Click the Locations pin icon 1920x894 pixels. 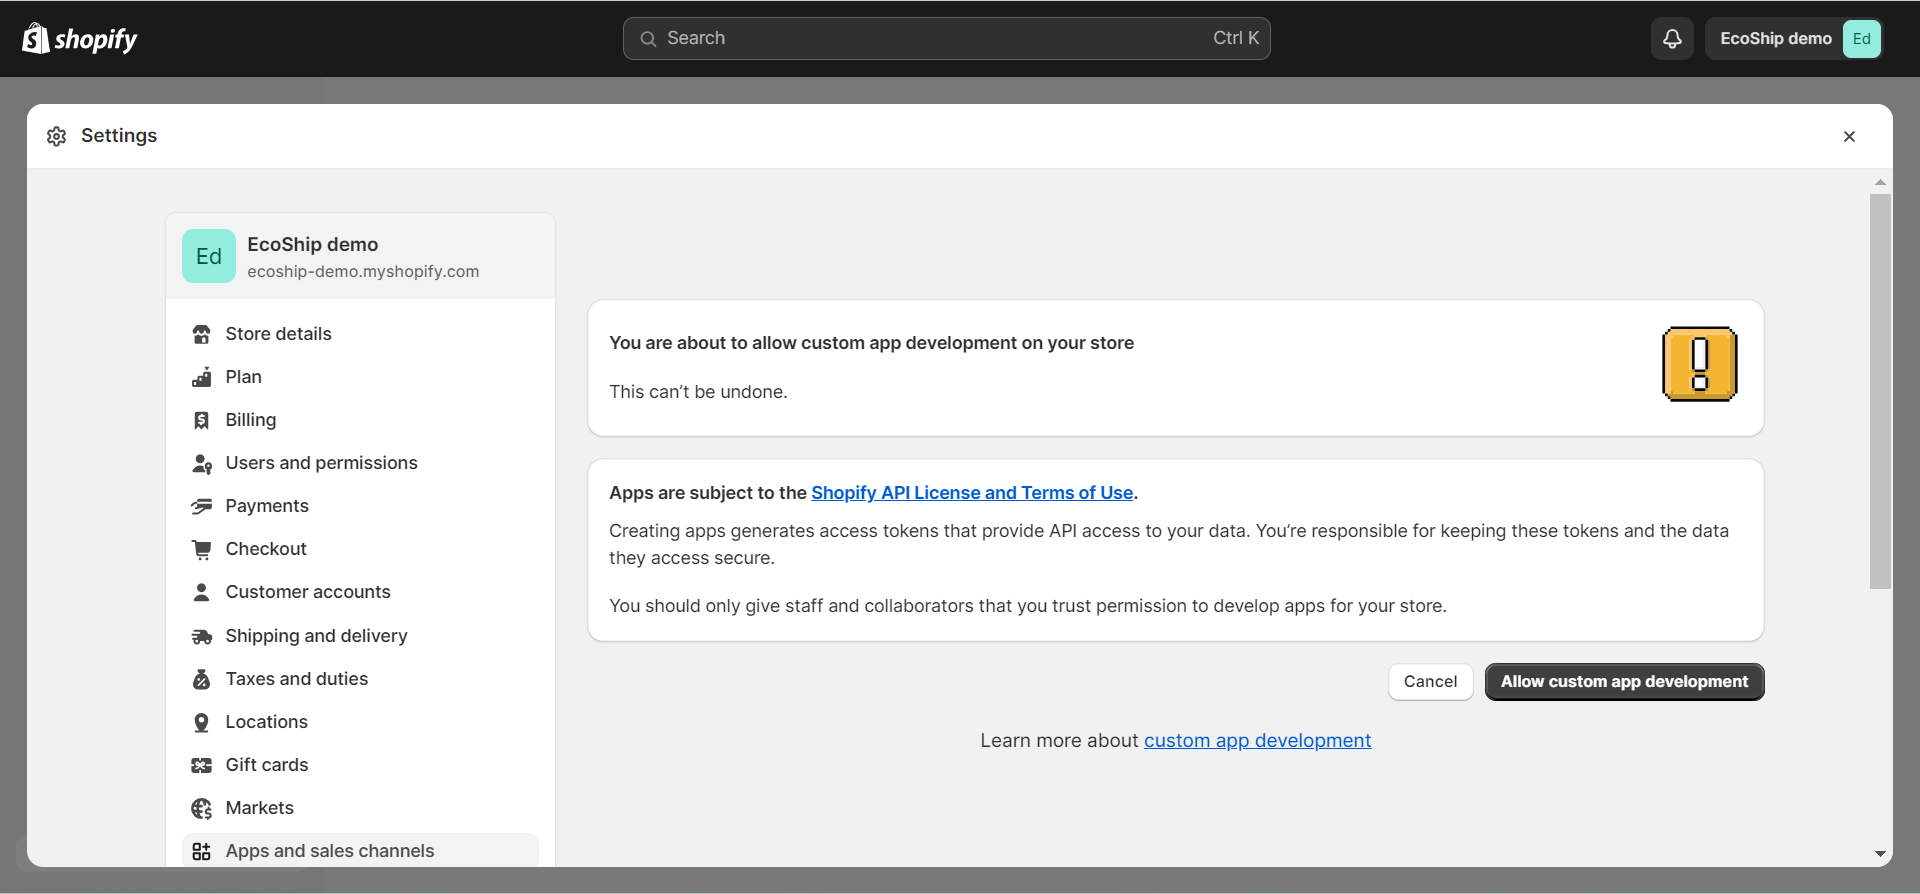tap(202, 722)
